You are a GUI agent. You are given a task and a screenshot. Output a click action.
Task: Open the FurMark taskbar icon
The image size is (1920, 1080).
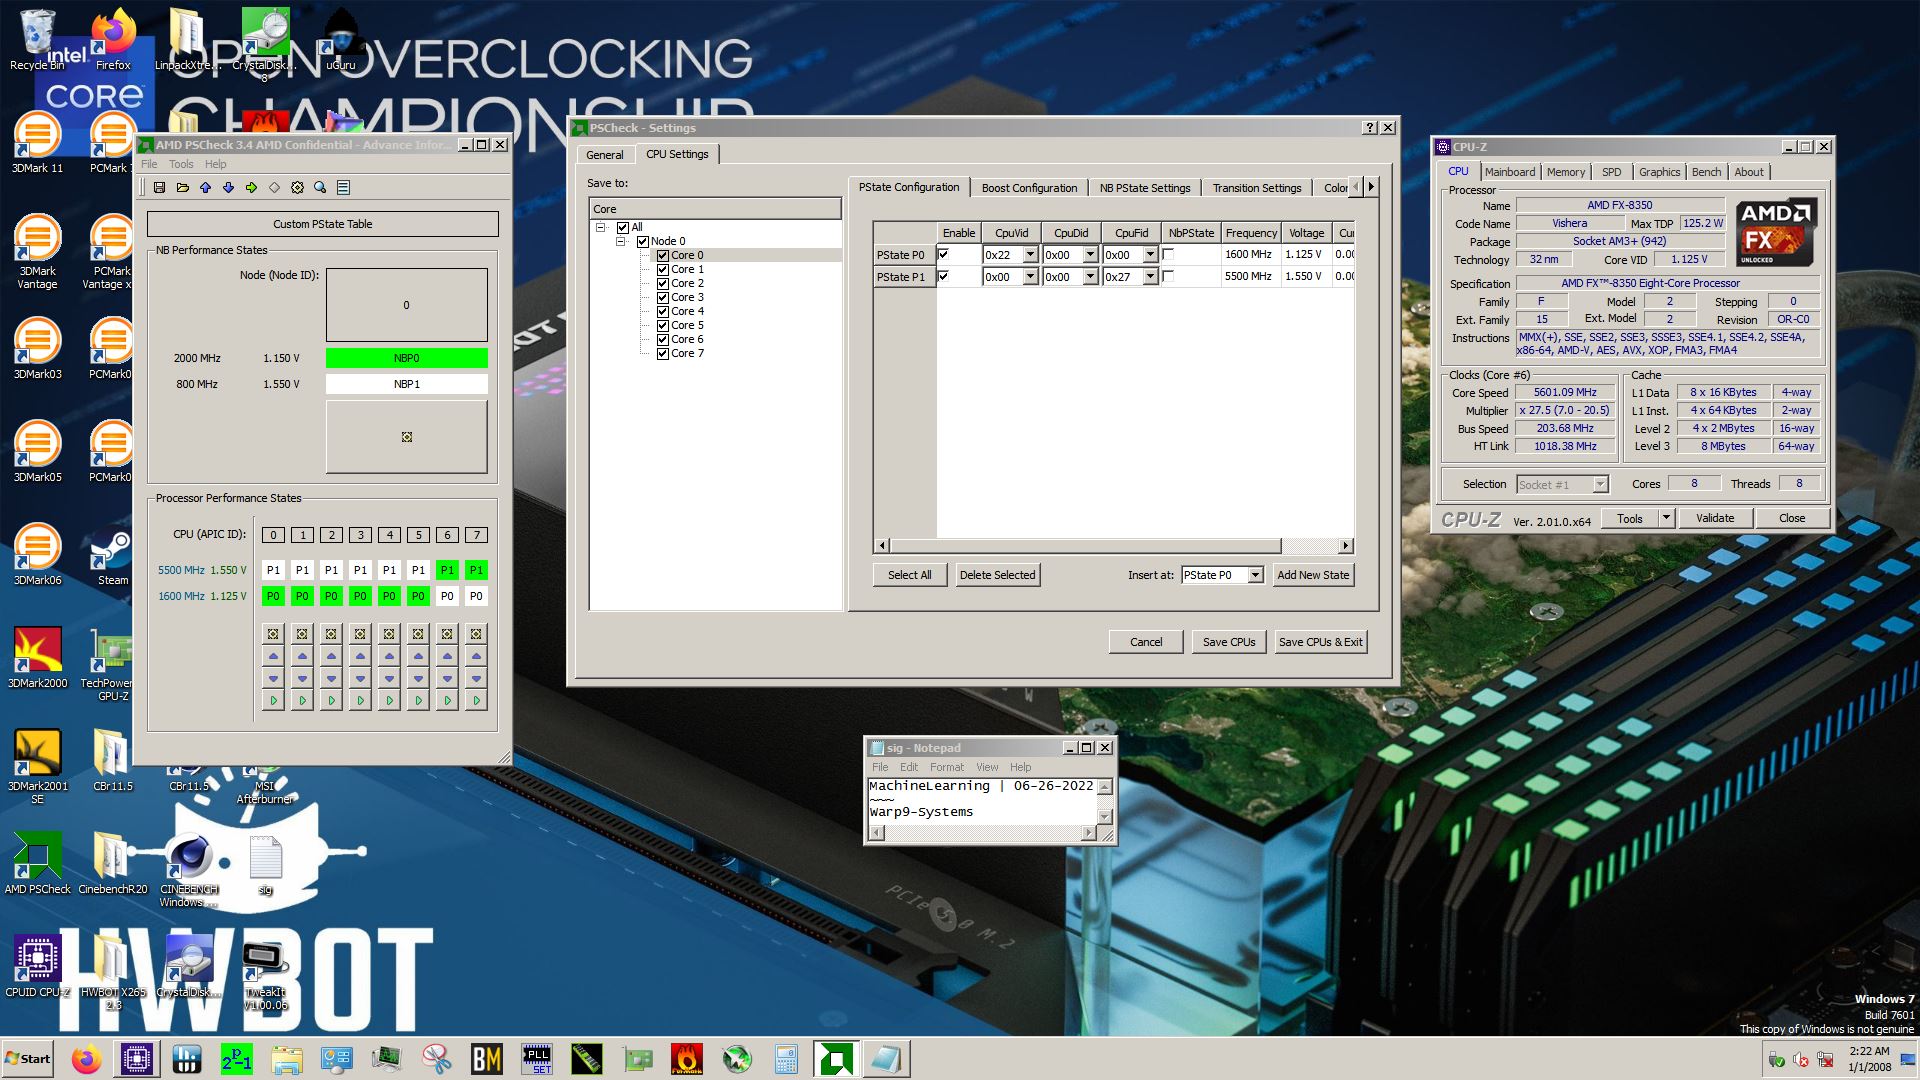coord(687,1059)
